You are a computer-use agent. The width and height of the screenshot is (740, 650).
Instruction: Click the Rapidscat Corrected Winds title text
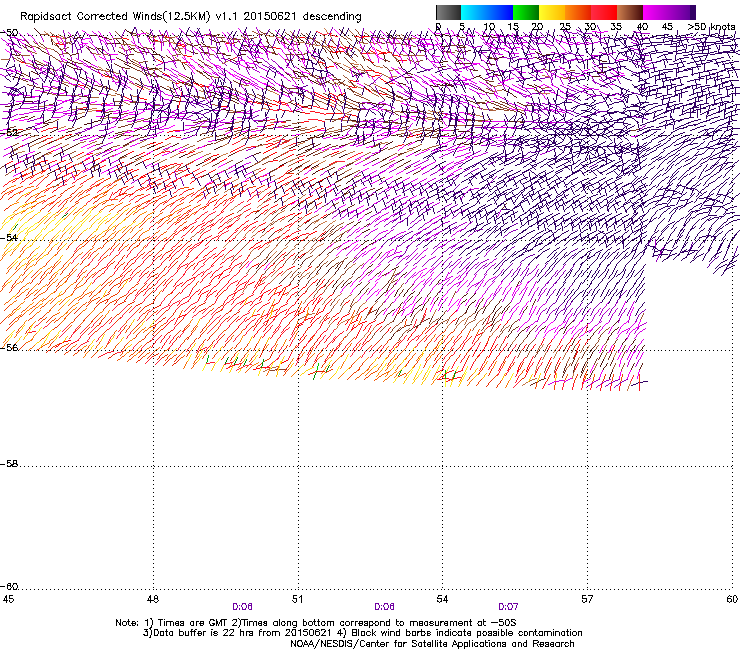click(191, 16)
